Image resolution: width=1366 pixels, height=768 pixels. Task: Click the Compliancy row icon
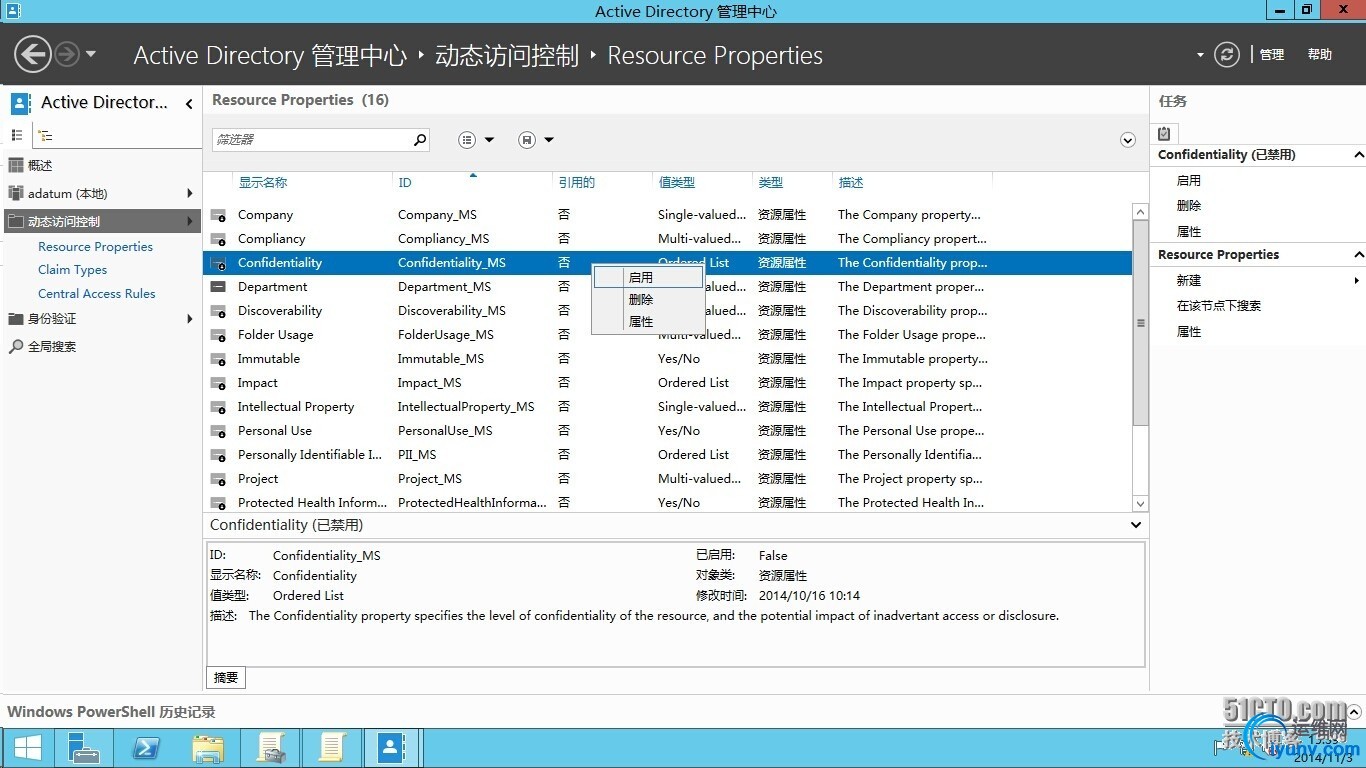[218, 239]
